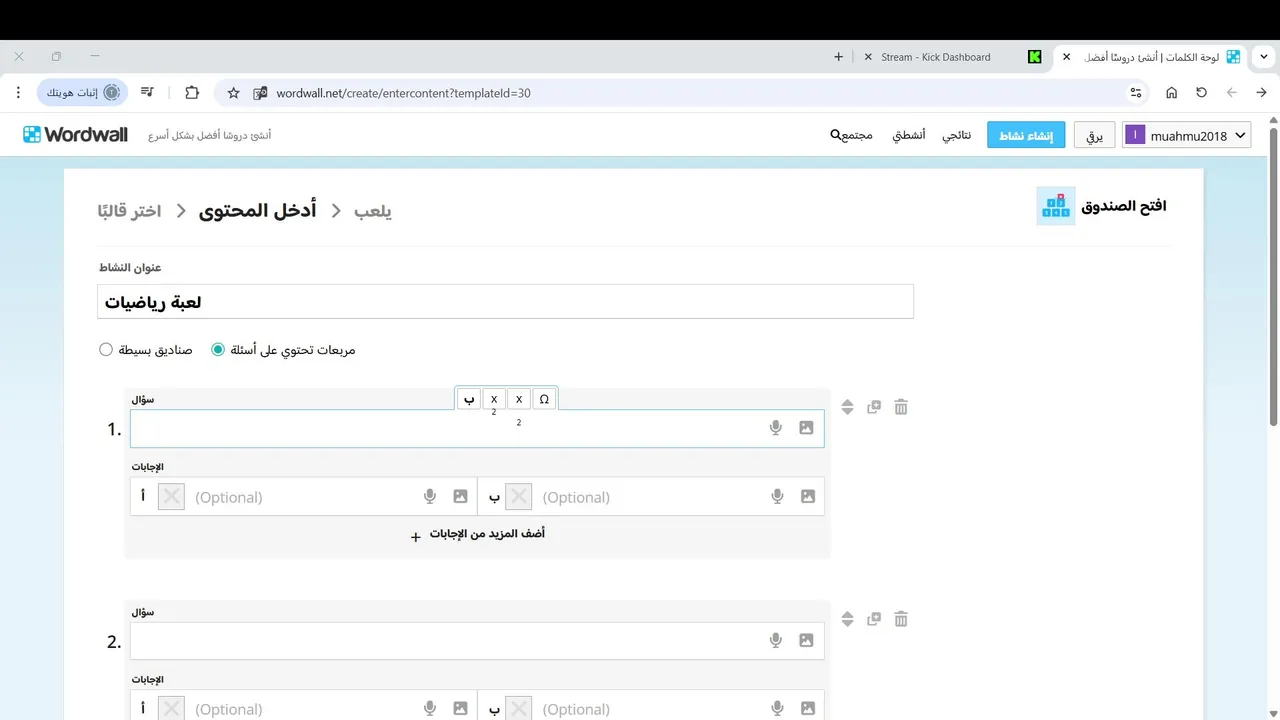1280x720 pixels.
Task: Click the أدخل المحتوى breadcrumb step
Action: 258,211
